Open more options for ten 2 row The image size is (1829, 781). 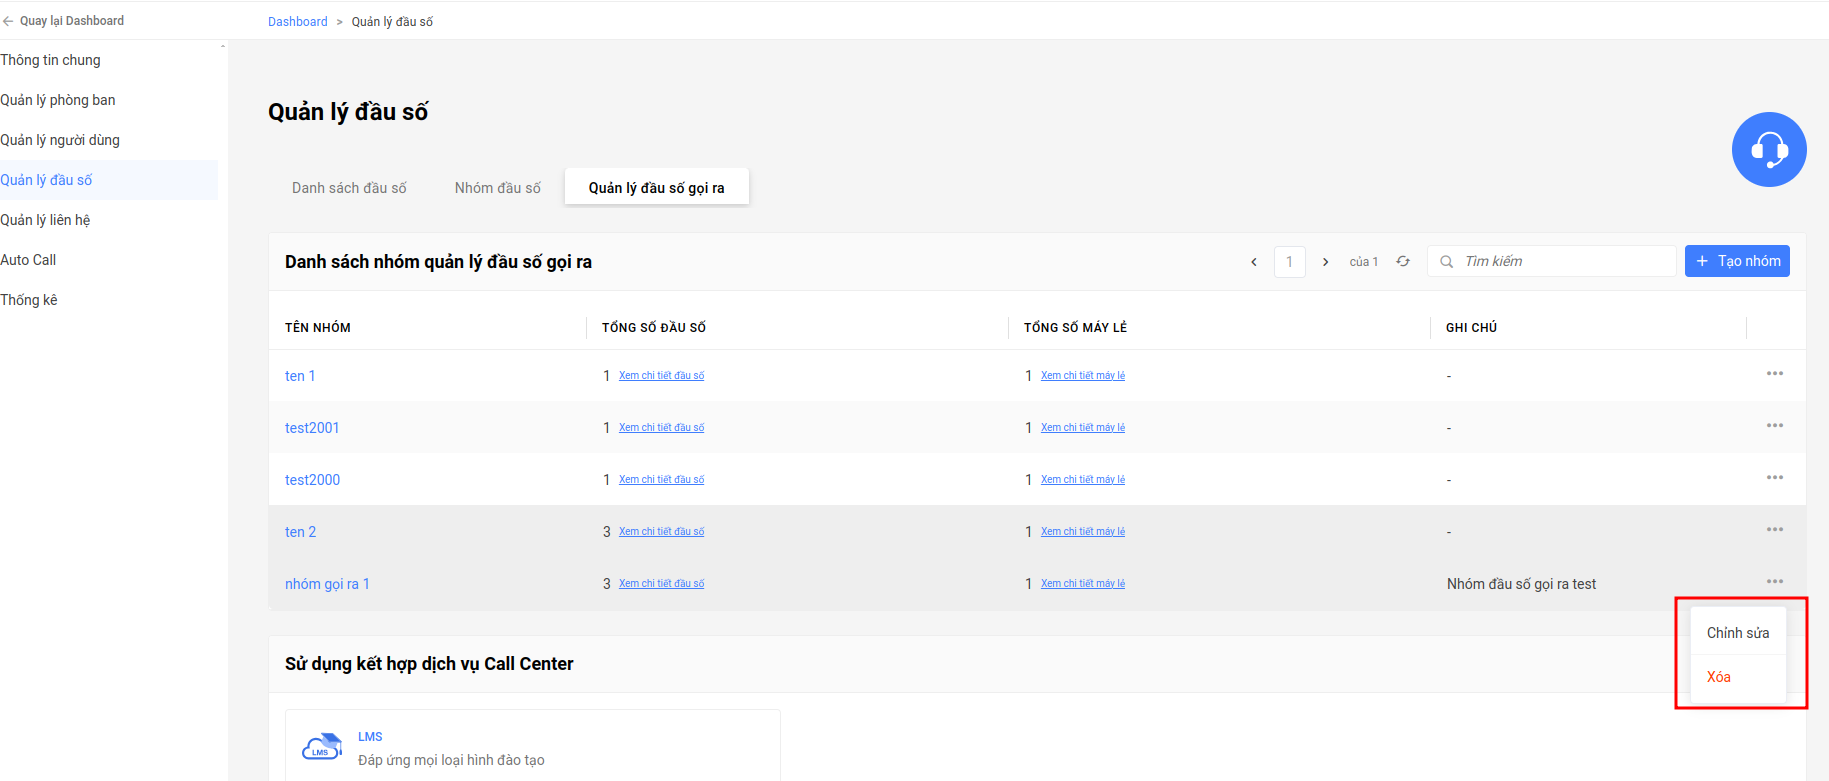click(x=1775, y=529)
